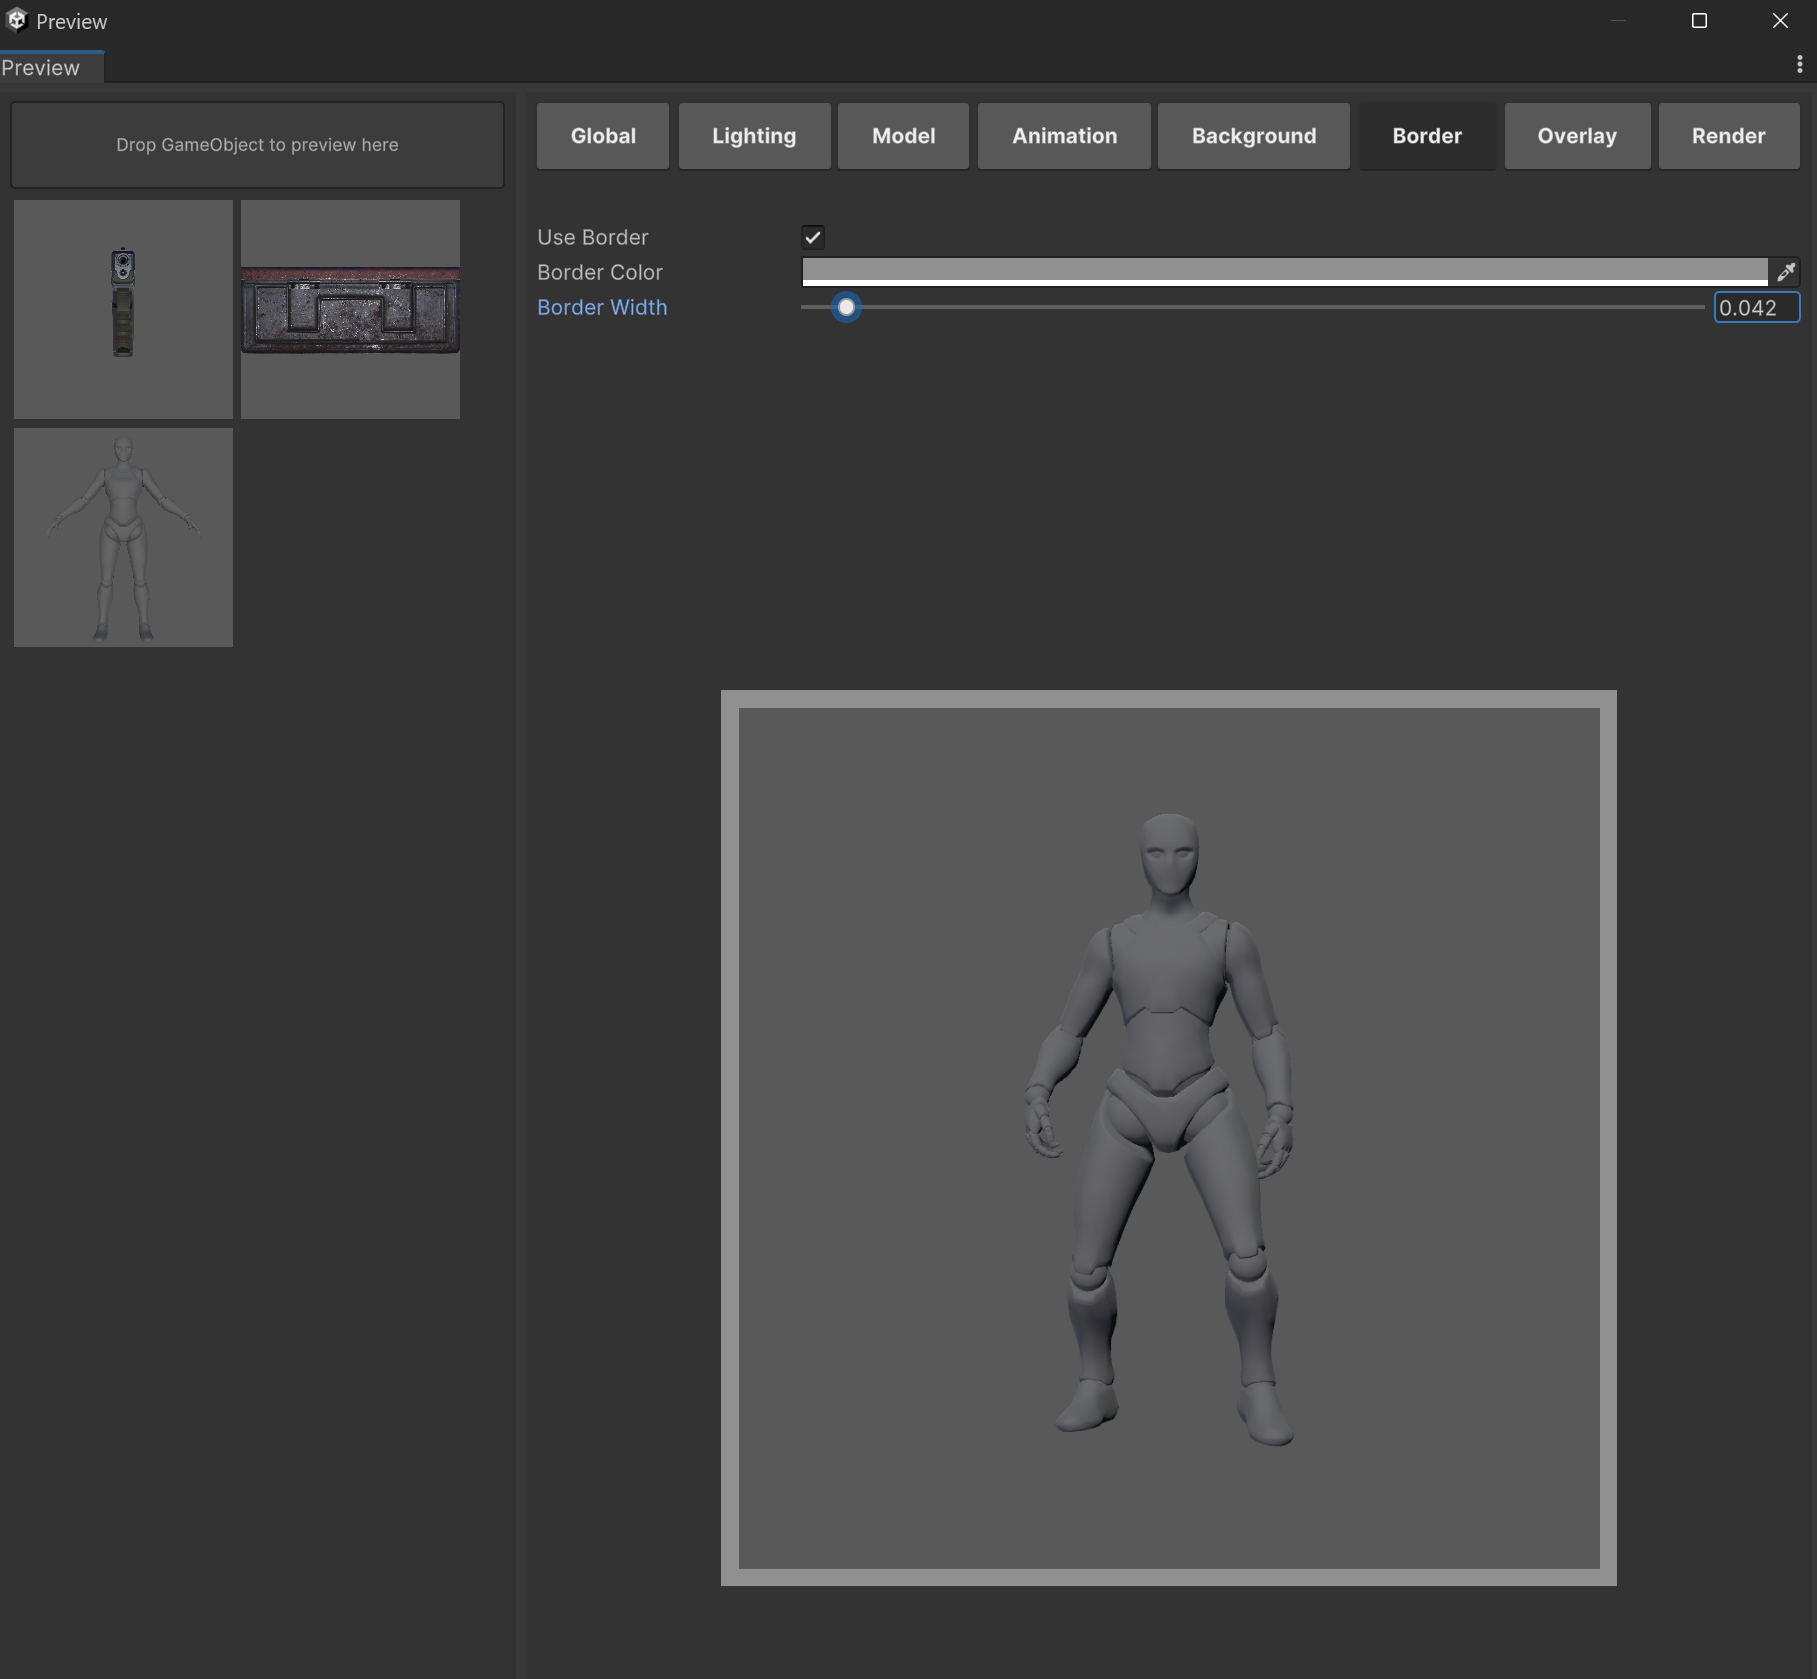Uncheck the Use Border checkbox
This screenshot has width=1817, height=1679.
click(x=812, y=238)
